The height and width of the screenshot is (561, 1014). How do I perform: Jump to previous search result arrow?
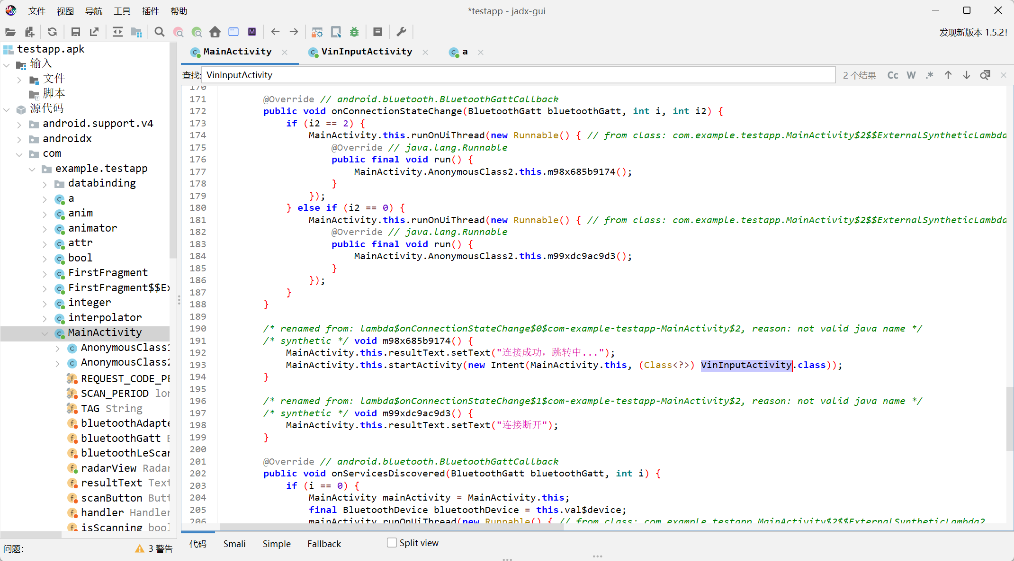click(x=948, y=75)
